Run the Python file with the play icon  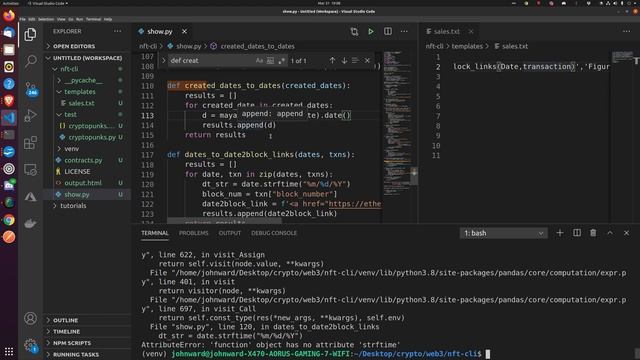[x=371, y=31]
